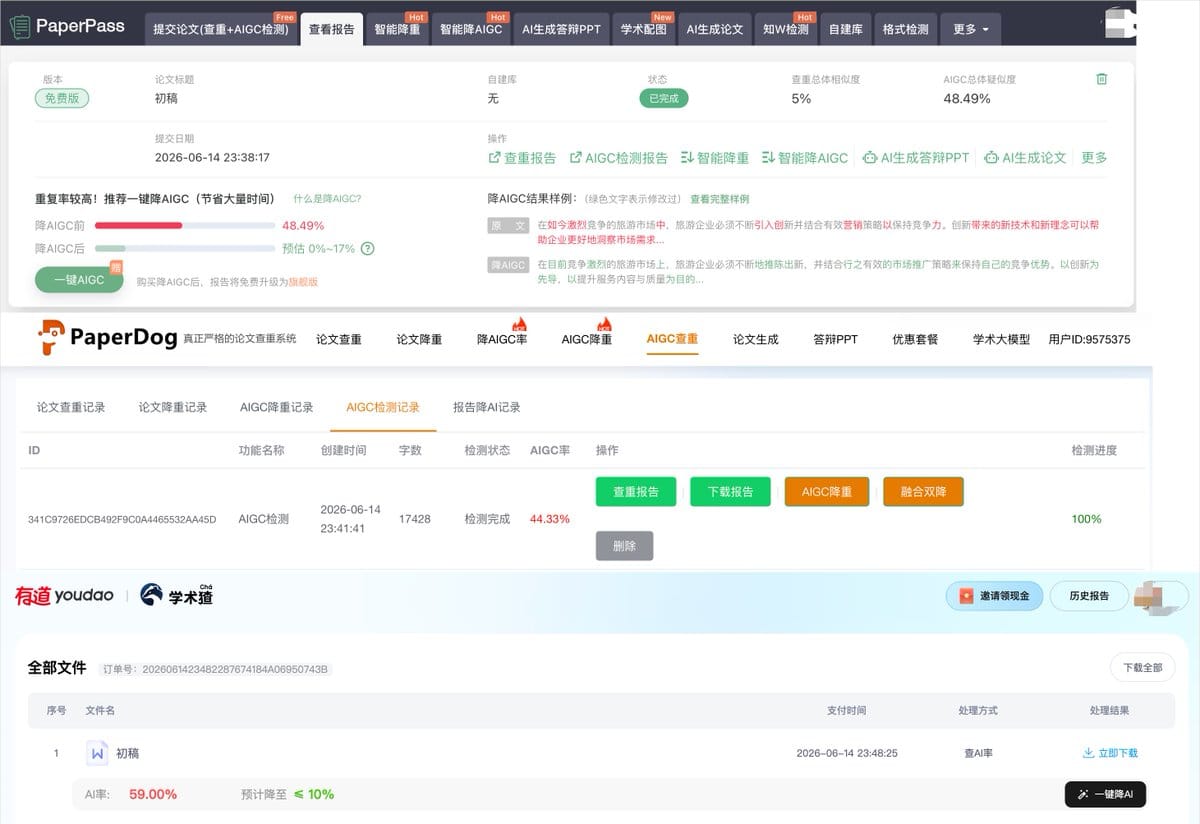
Task: Click the 免费版 version badge
Action: click(62, 98)
